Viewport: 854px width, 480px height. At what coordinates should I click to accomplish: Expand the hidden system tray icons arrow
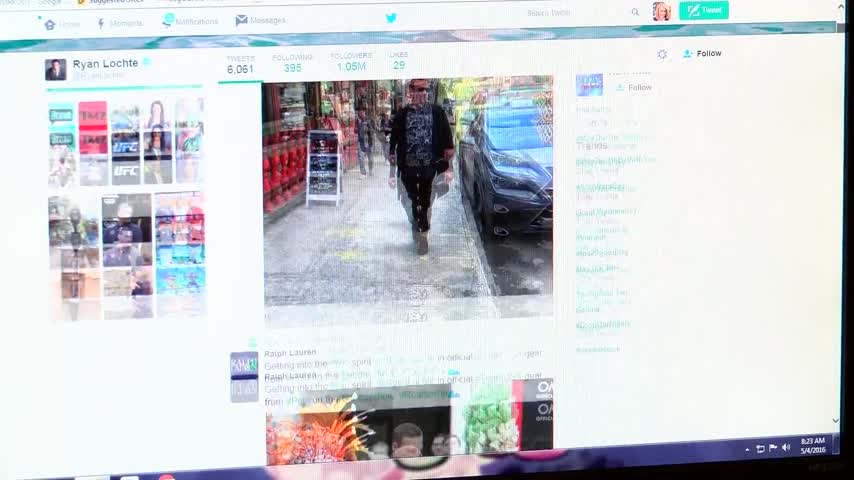click(747, 449)
